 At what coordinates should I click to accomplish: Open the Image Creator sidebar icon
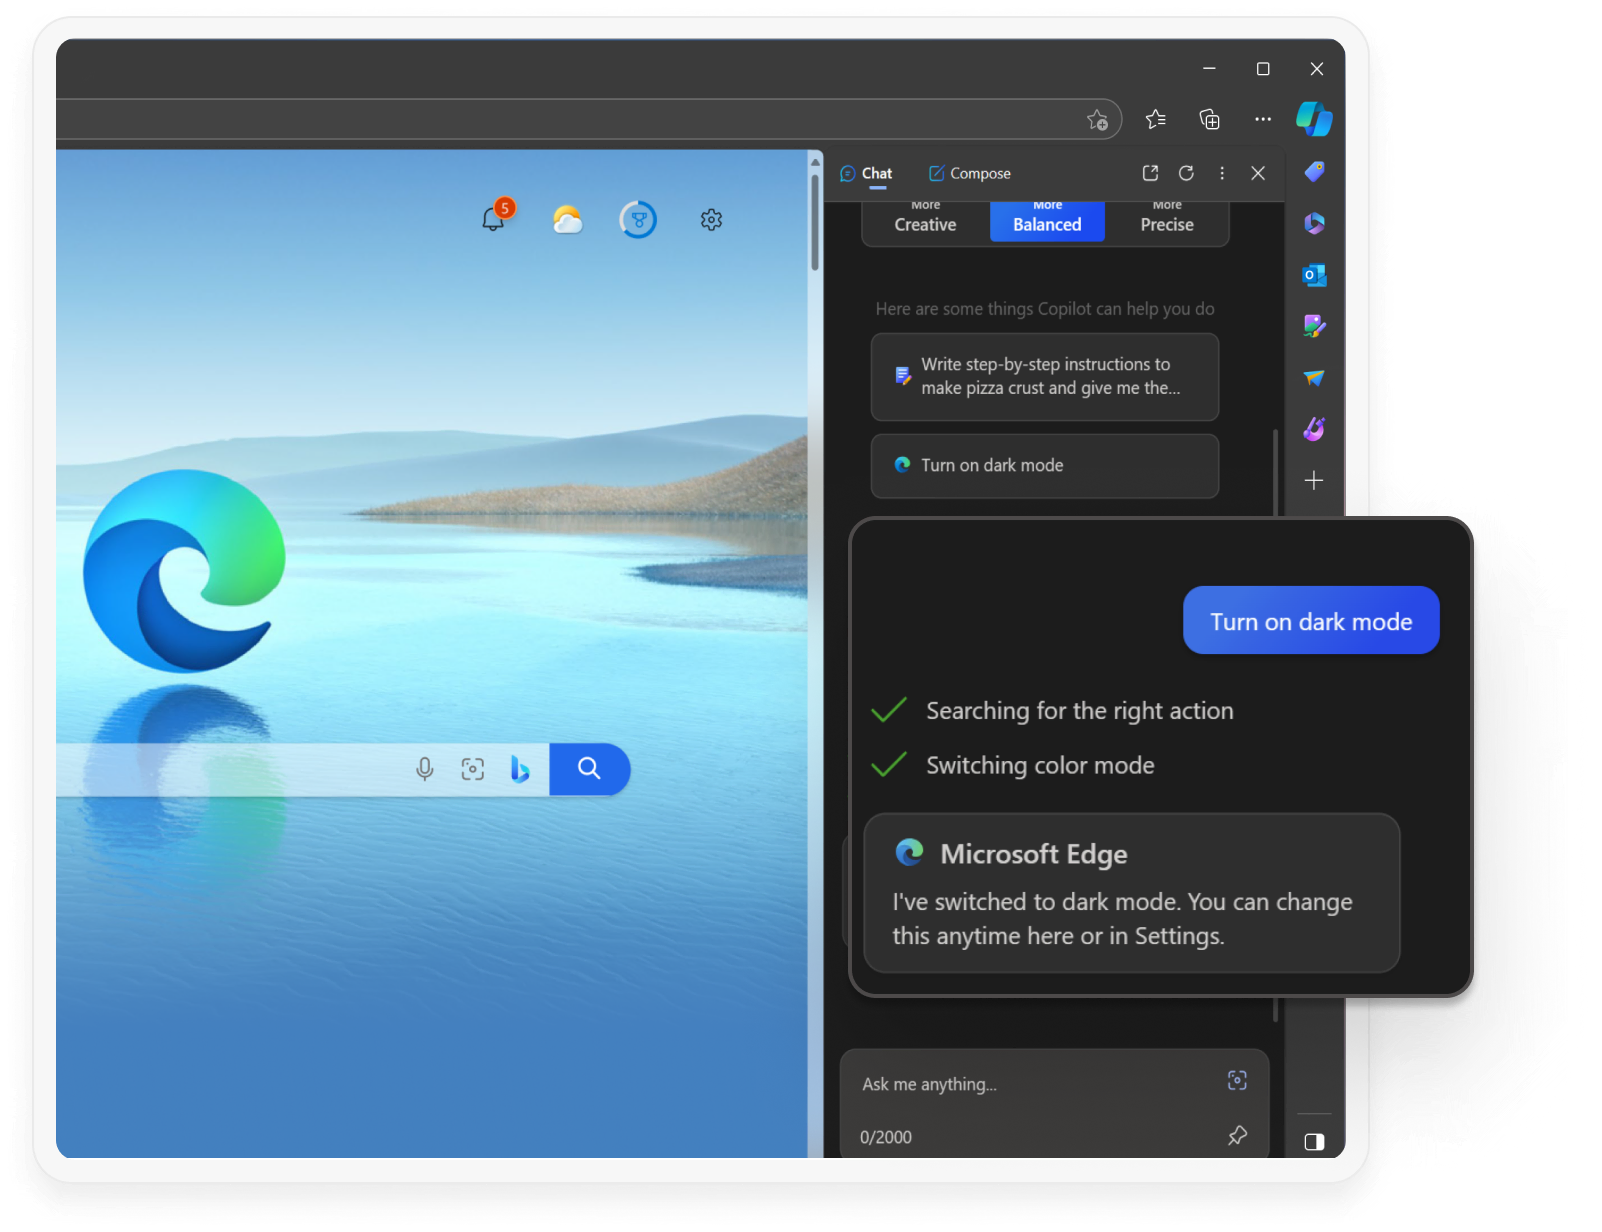pos(1313,428)
